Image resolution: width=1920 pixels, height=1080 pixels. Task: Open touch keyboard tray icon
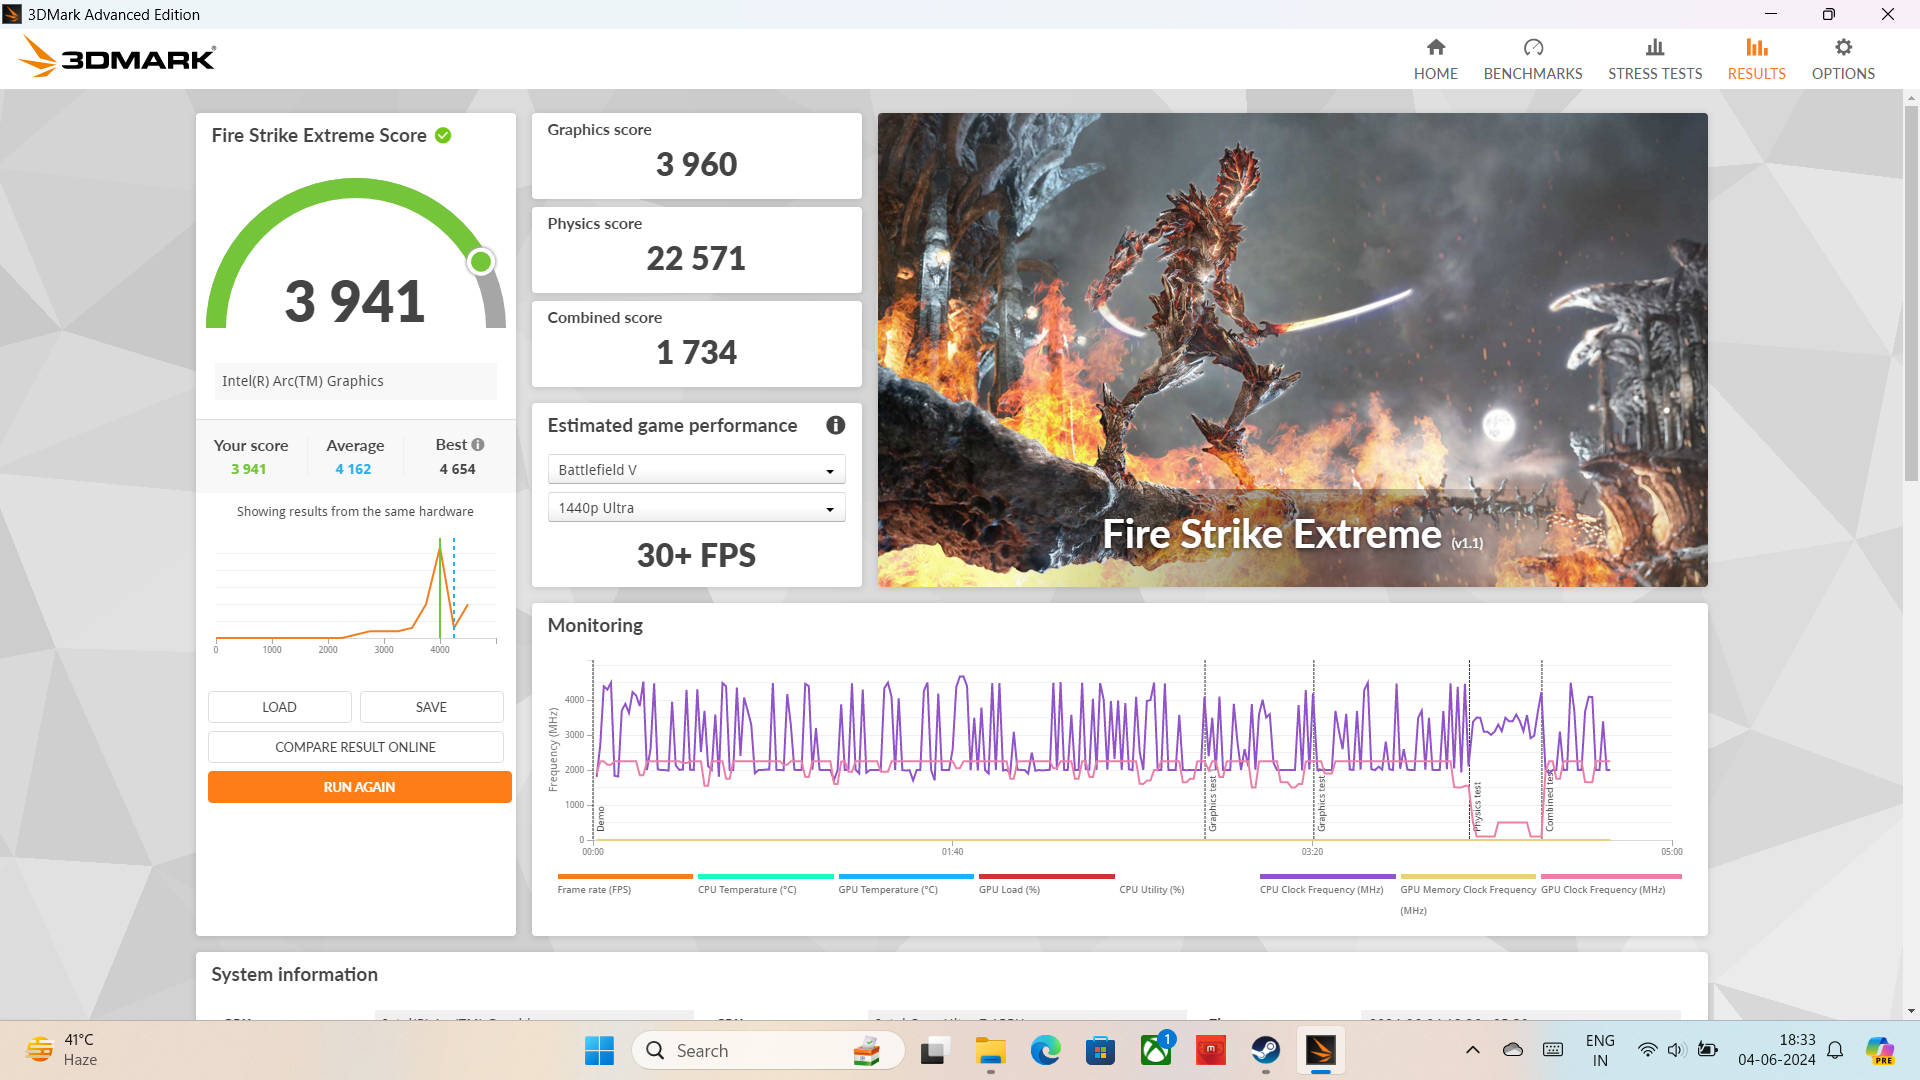tap(1553, 1050)
